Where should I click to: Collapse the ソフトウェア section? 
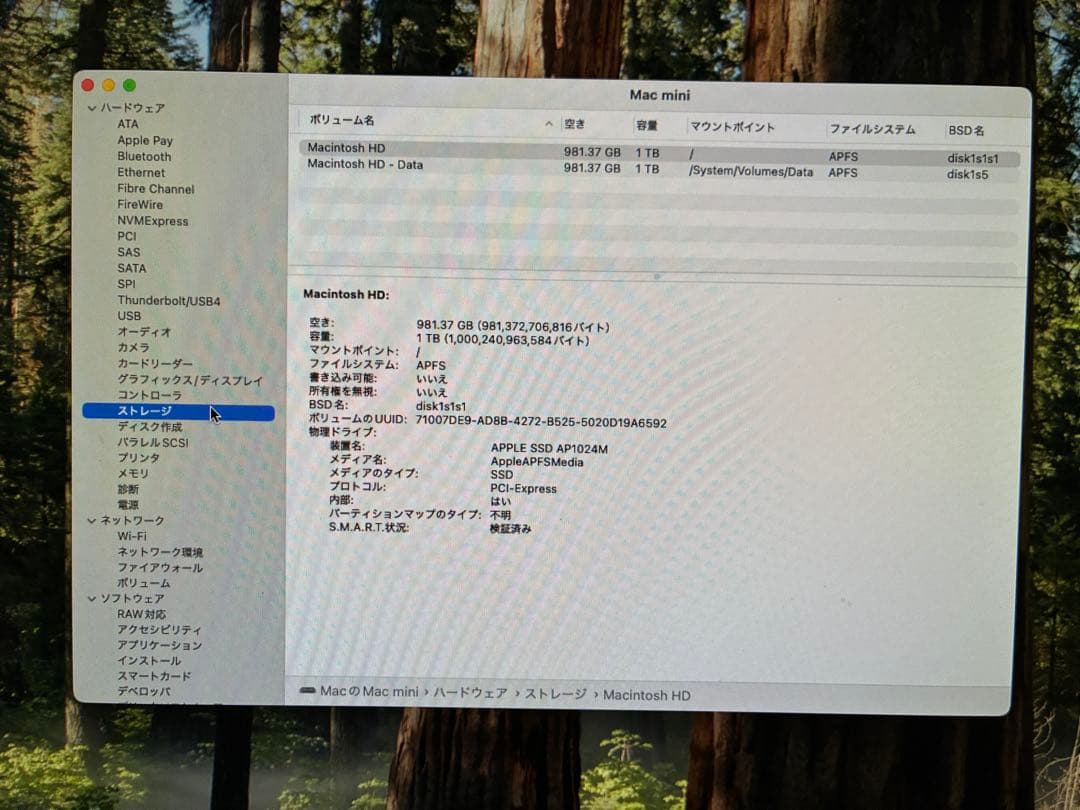click(92, 599)
